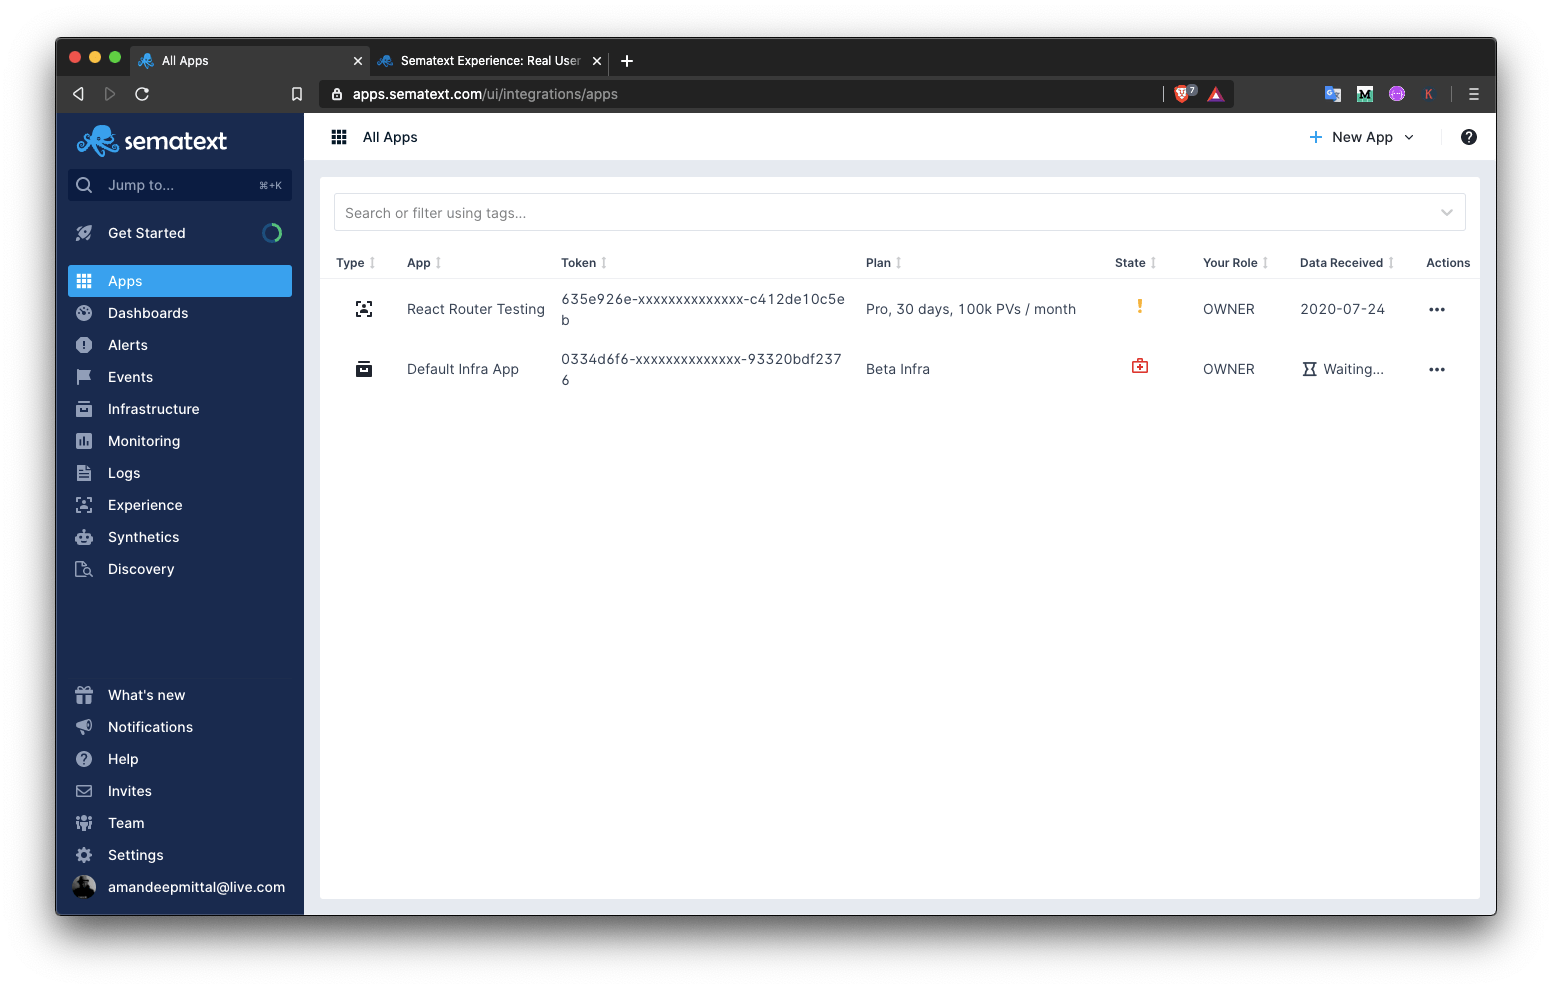Viewport: 1552px width, 989px height.
Task: Click the Alerts exclamation icon
Action: (x=84, y=345)
